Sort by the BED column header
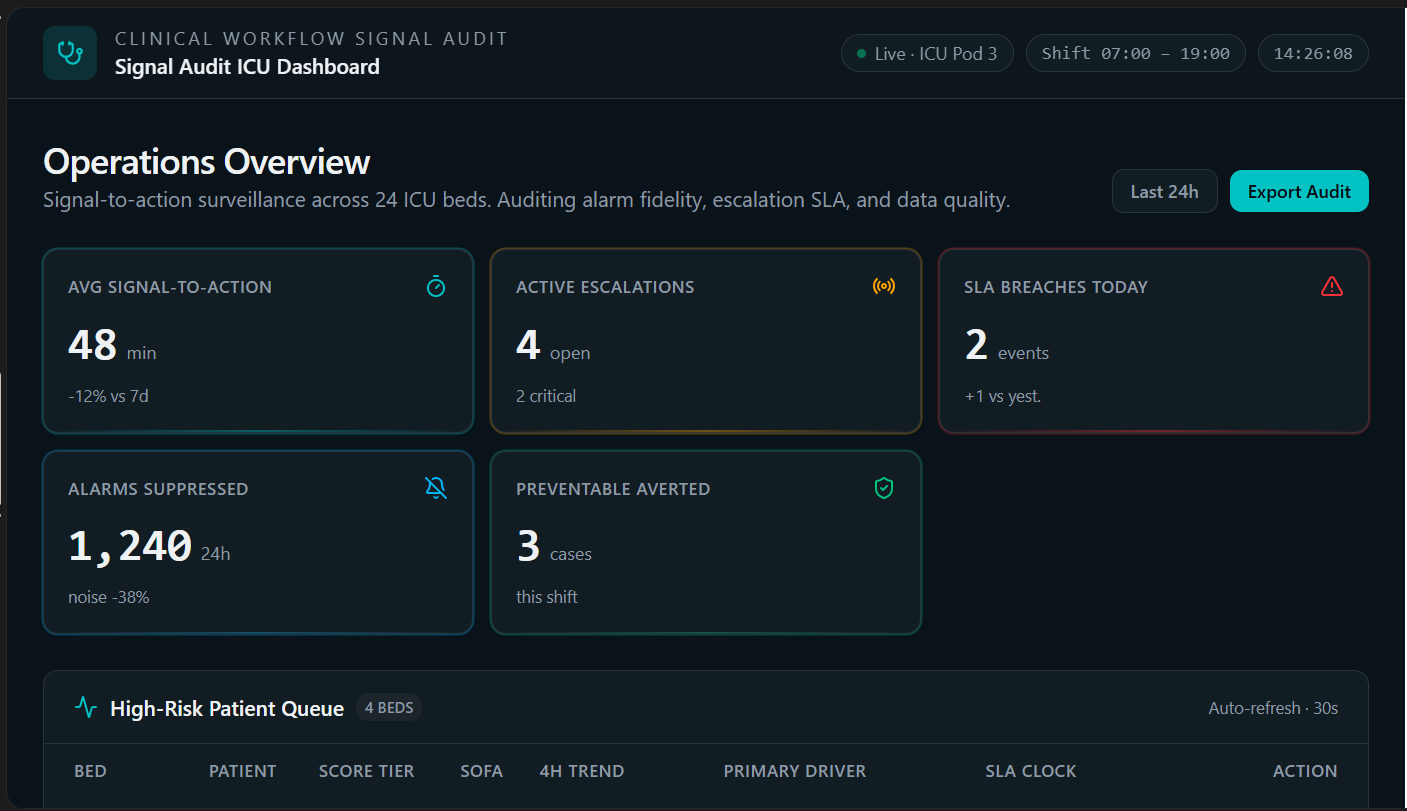The width and height of the screenshot is (1407, 811). (x=90, y=771)
